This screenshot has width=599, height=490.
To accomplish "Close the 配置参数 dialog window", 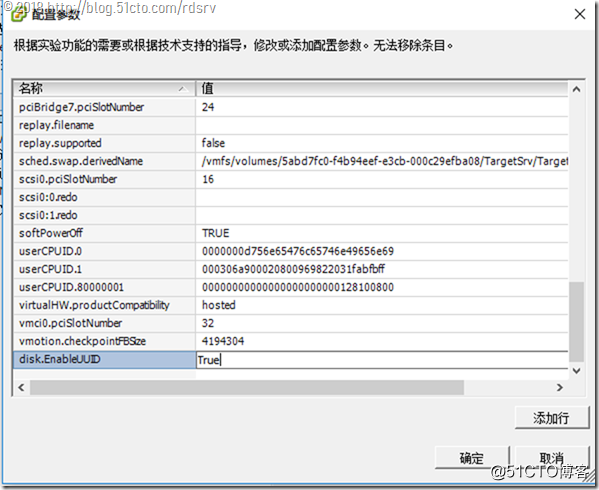I will pos(580,14).
